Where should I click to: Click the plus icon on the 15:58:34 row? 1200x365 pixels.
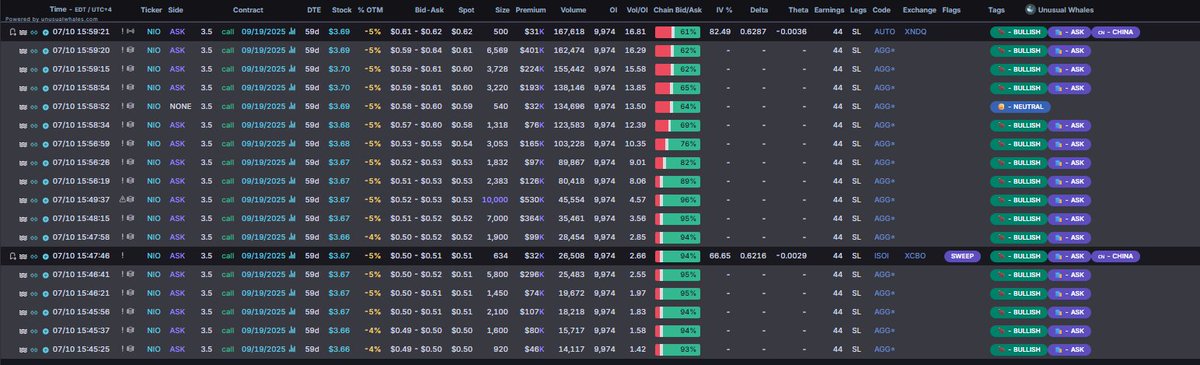coord(46,126)
